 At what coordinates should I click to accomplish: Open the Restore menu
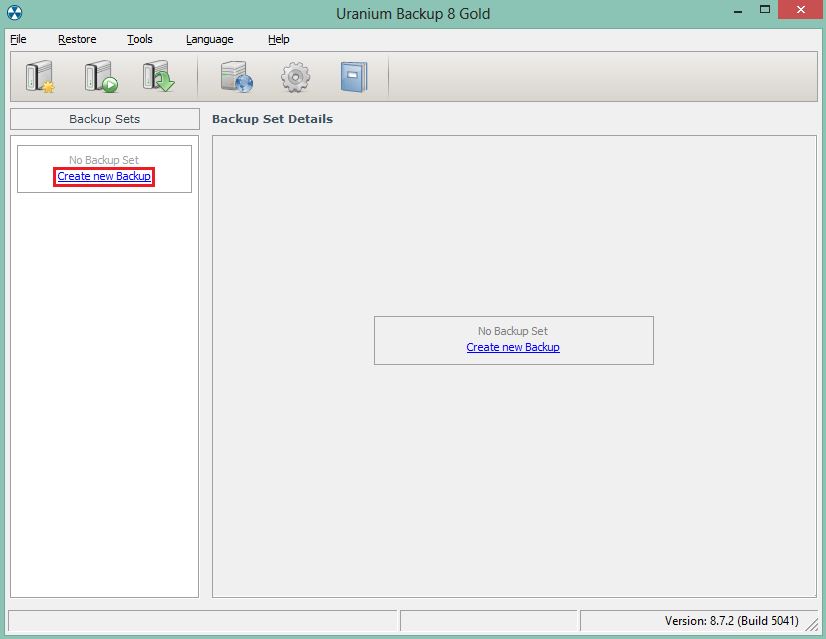77,40
